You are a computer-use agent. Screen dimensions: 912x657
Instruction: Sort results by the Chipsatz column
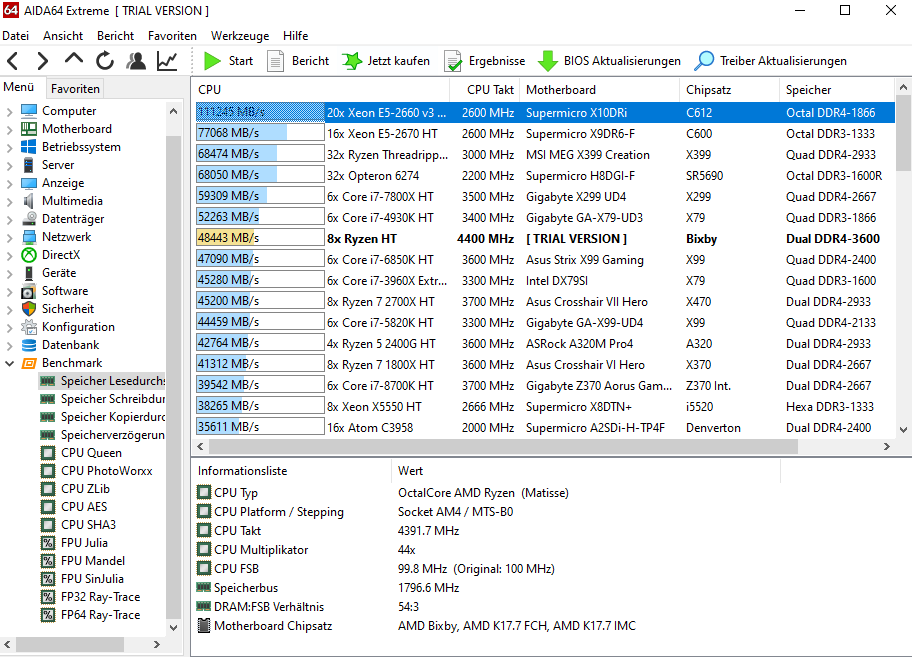pos(729,90)
